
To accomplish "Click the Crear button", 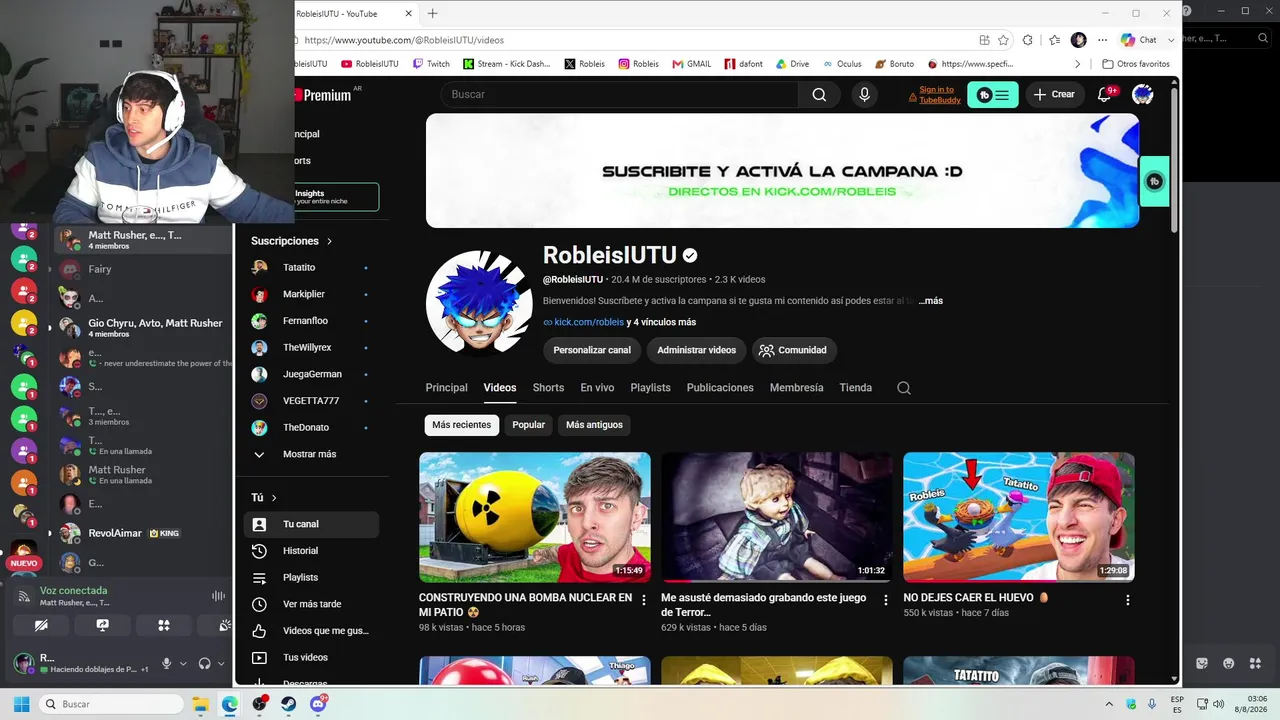I will coord(1054,94).
